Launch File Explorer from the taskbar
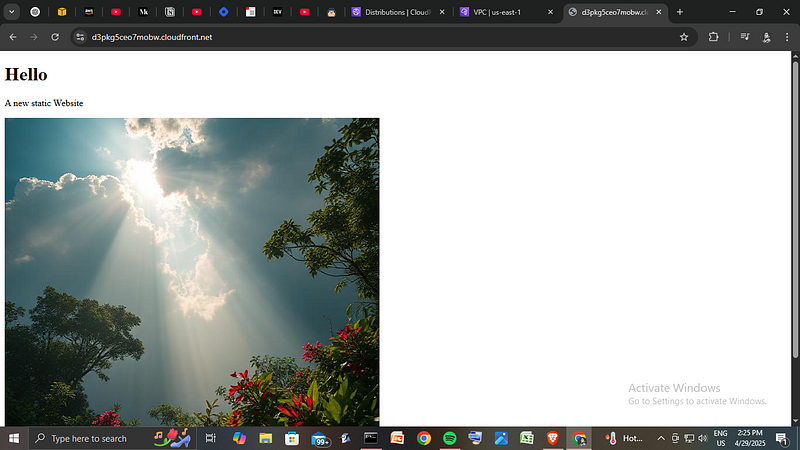The width and height of the screenshot is (800, 450). [x=265, y=438]
